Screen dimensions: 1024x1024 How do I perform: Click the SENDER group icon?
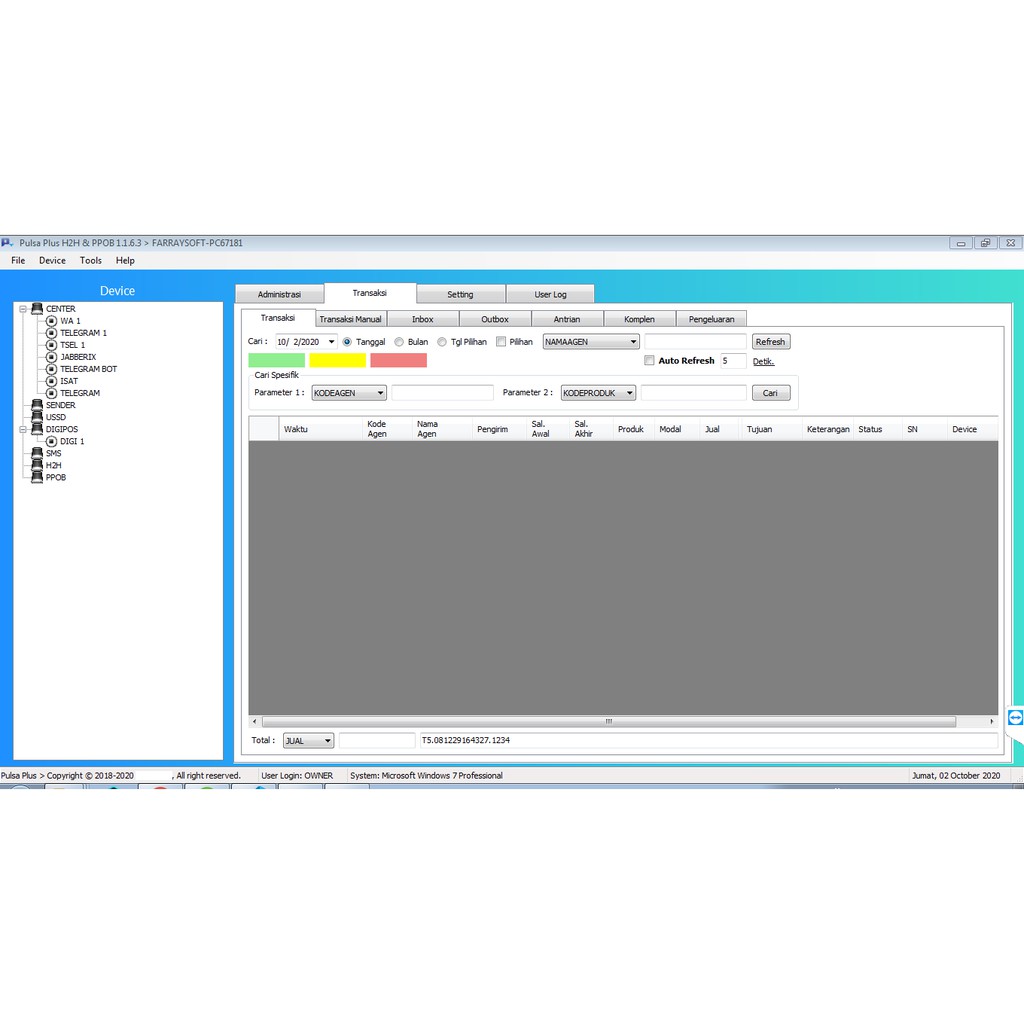pyautogui.click(x=37, y=405)
